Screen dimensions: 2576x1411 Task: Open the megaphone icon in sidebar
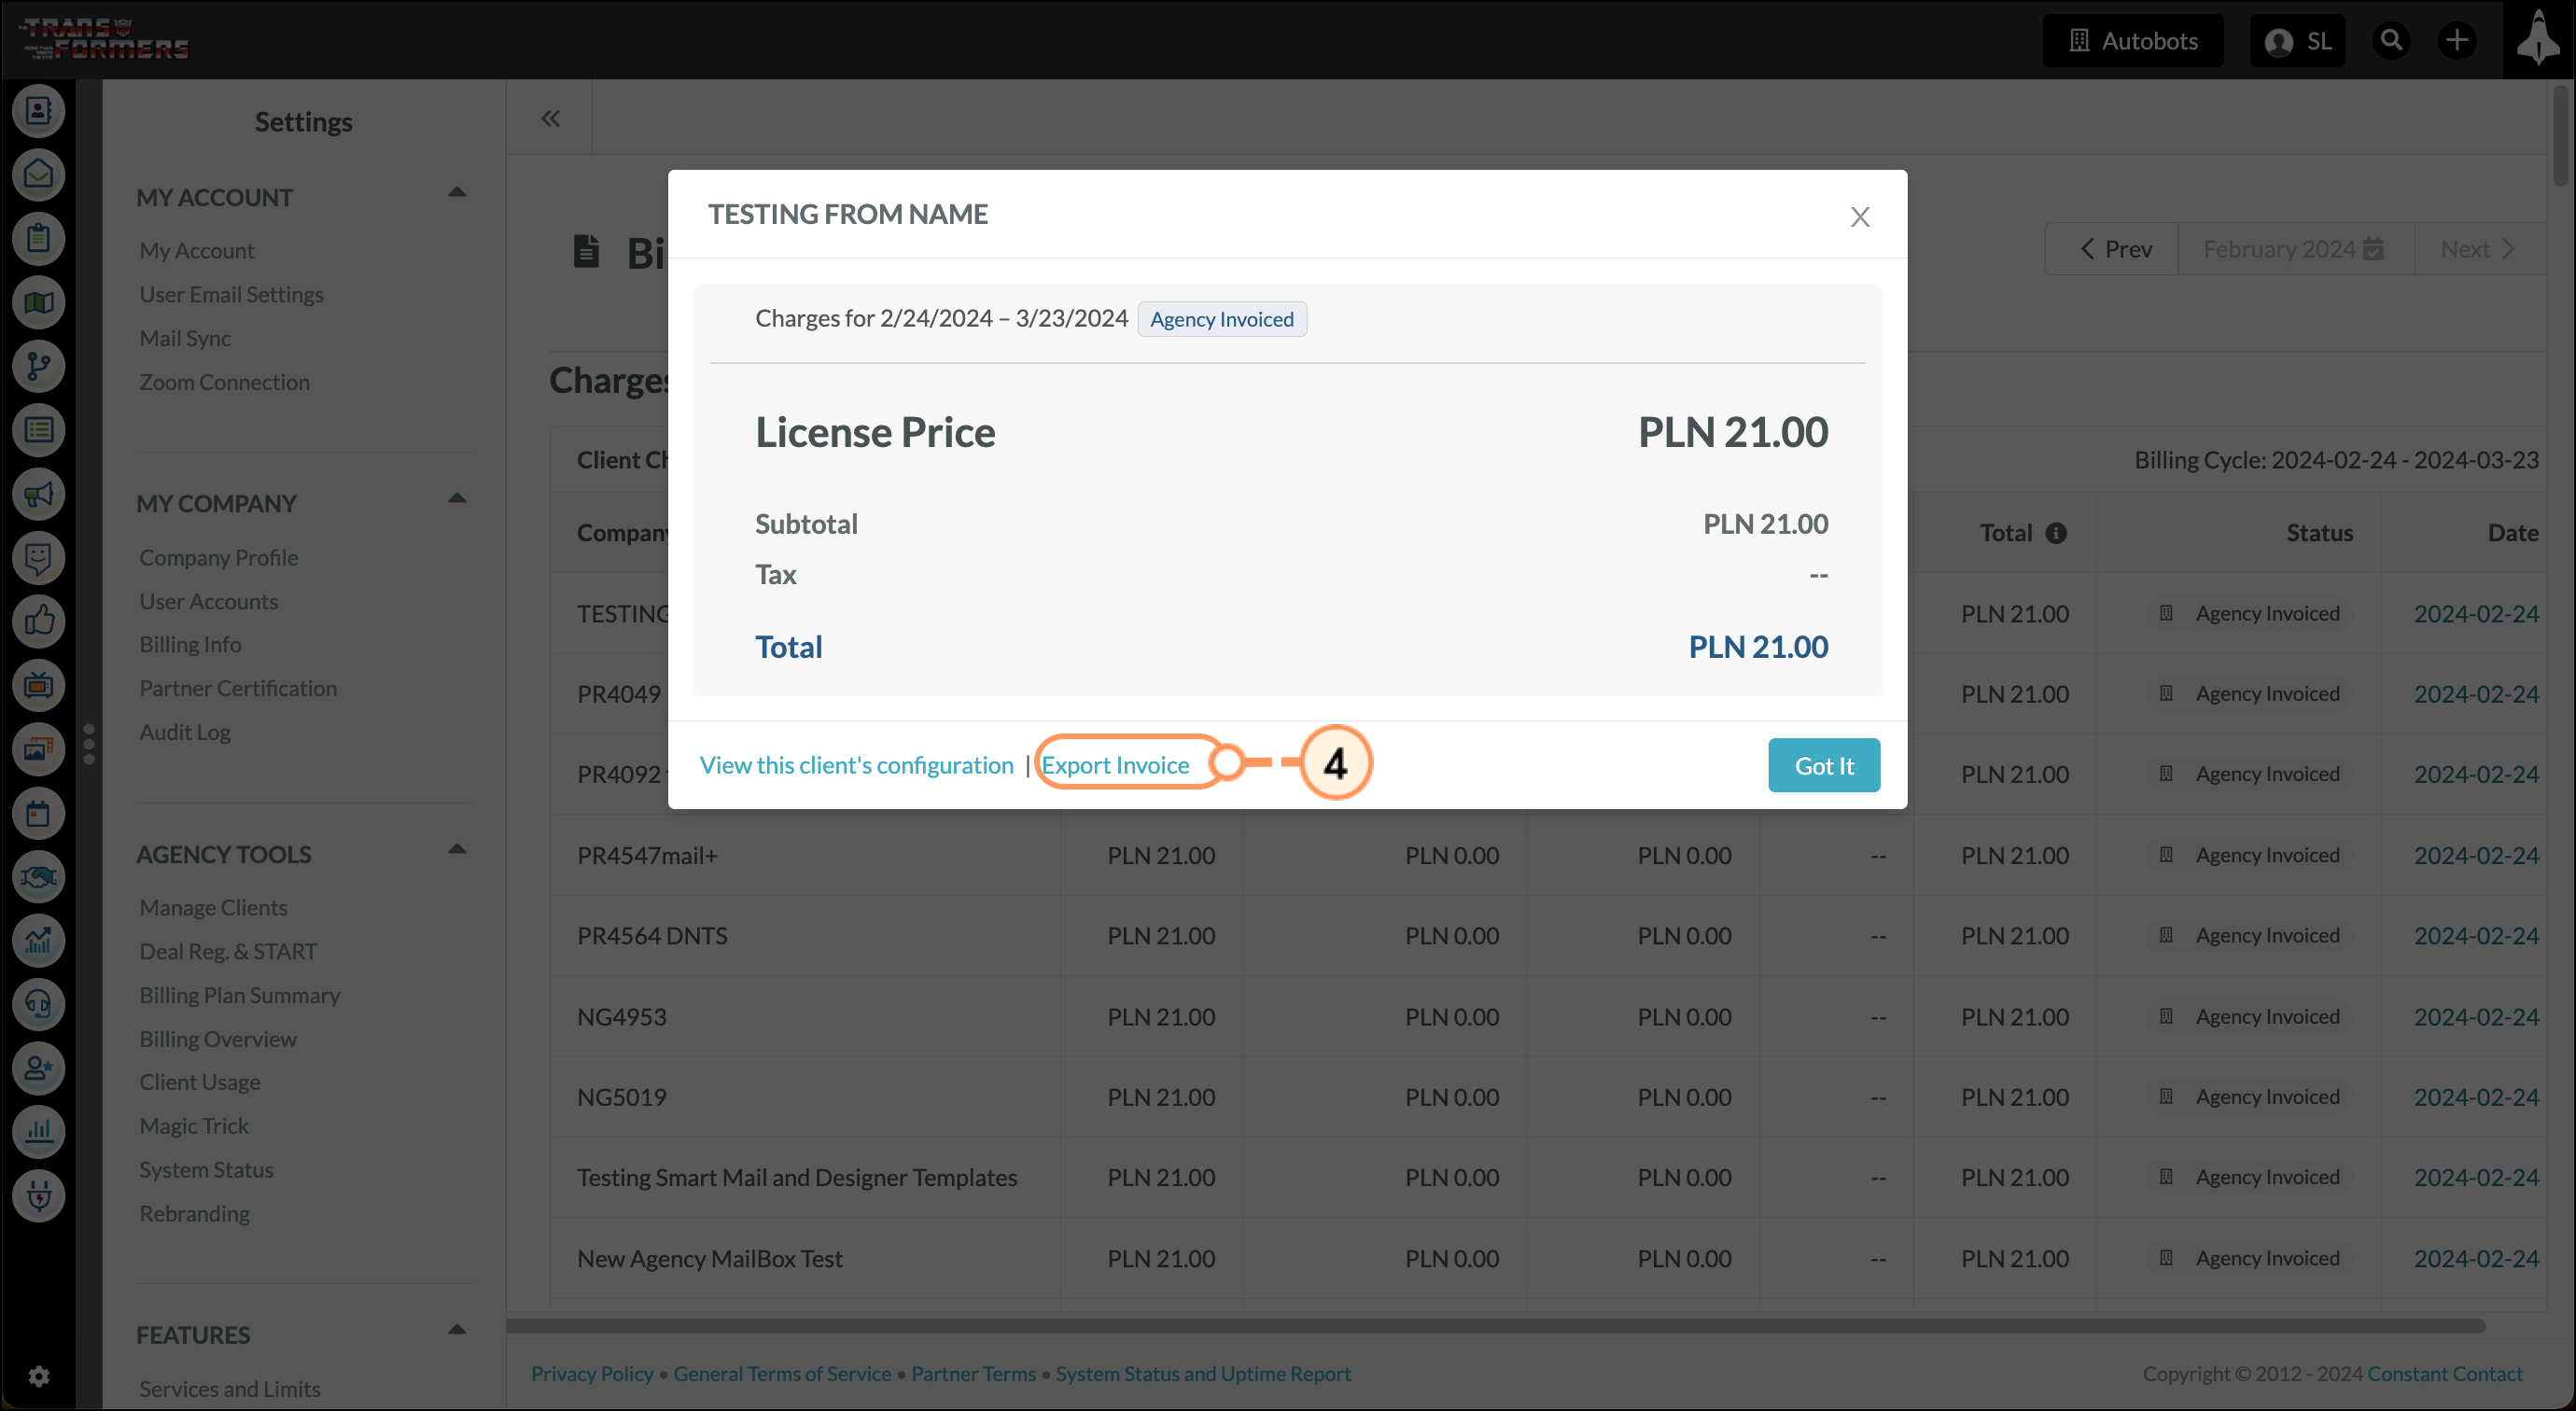click(x=38, y=495)
